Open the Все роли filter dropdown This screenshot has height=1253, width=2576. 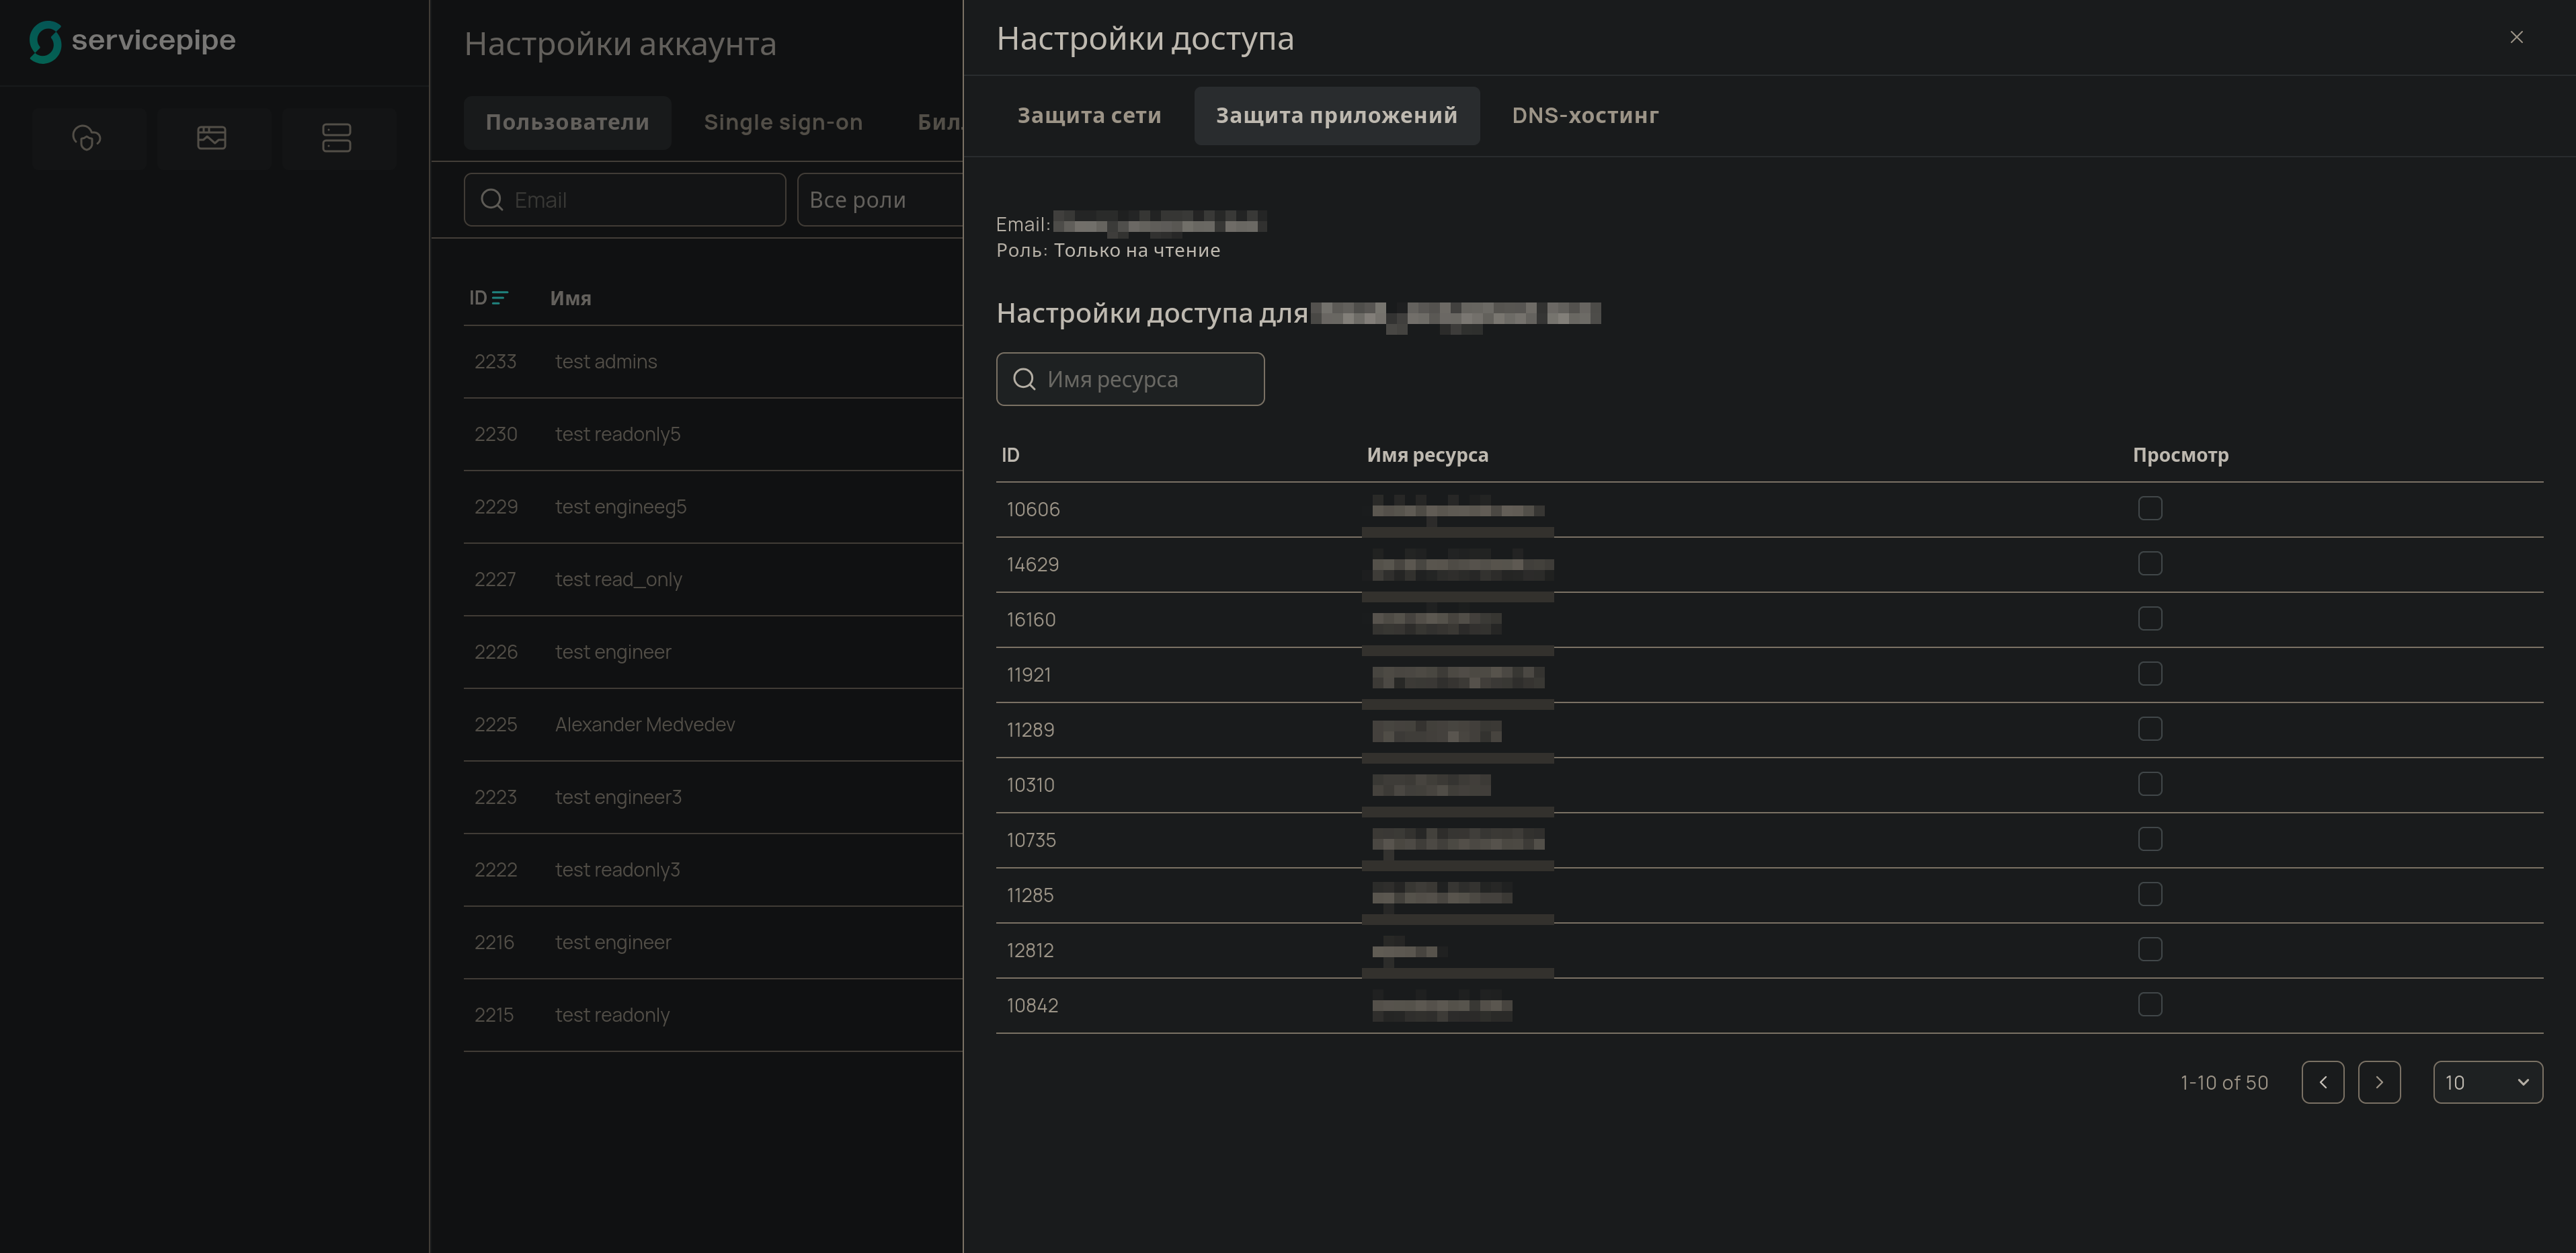880,200
